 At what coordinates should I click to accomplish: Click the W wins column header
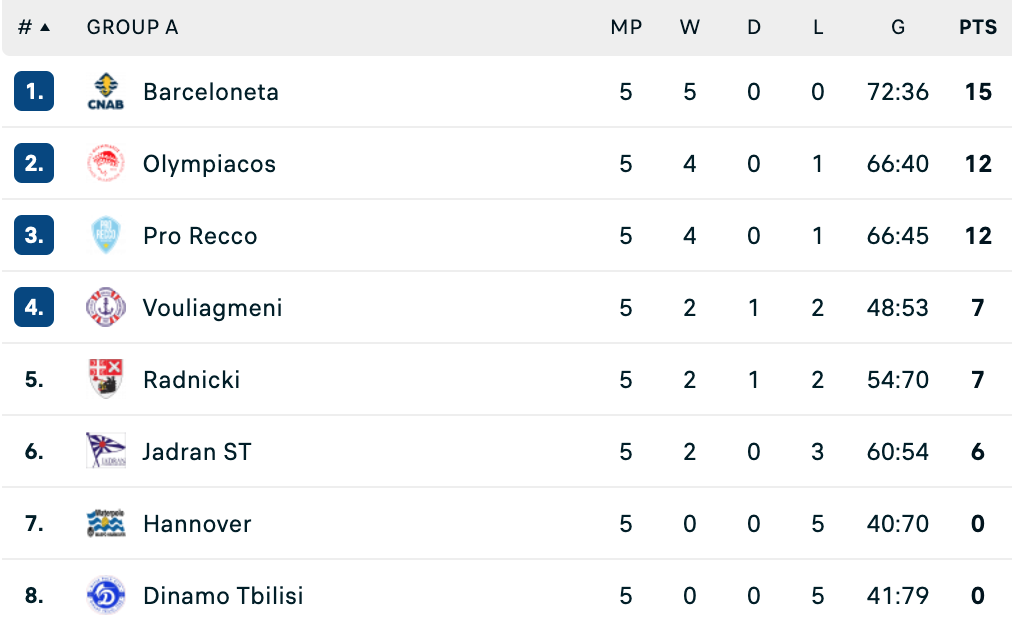point(689,27)
